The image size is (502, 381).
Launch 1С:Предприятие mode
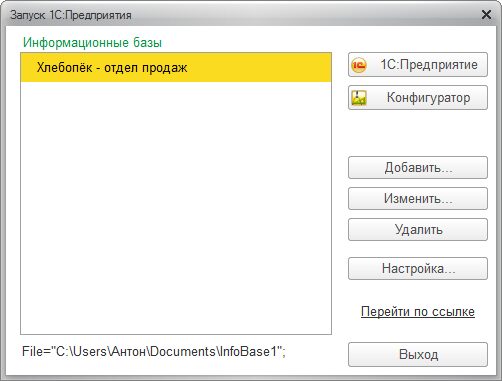pyautogui.click(x=418, y=65)
